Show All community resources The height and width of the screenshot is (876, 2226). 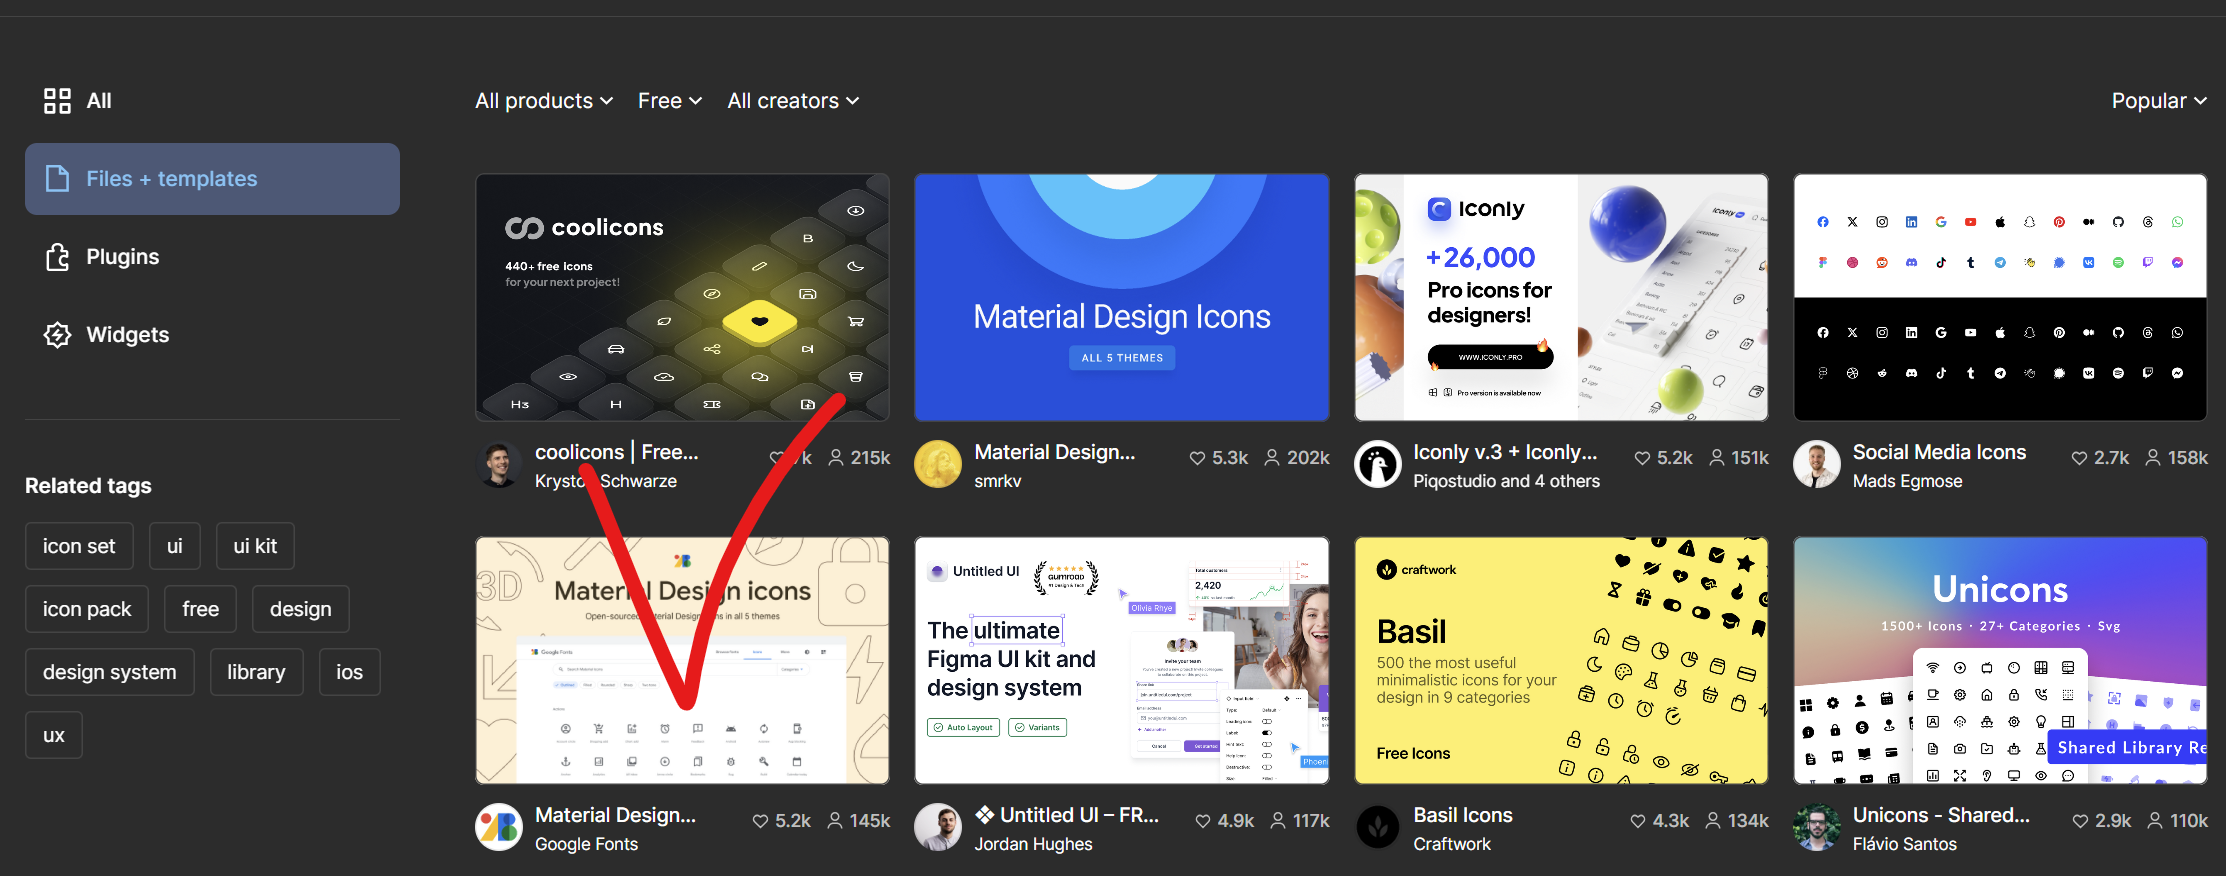[78, 100]
